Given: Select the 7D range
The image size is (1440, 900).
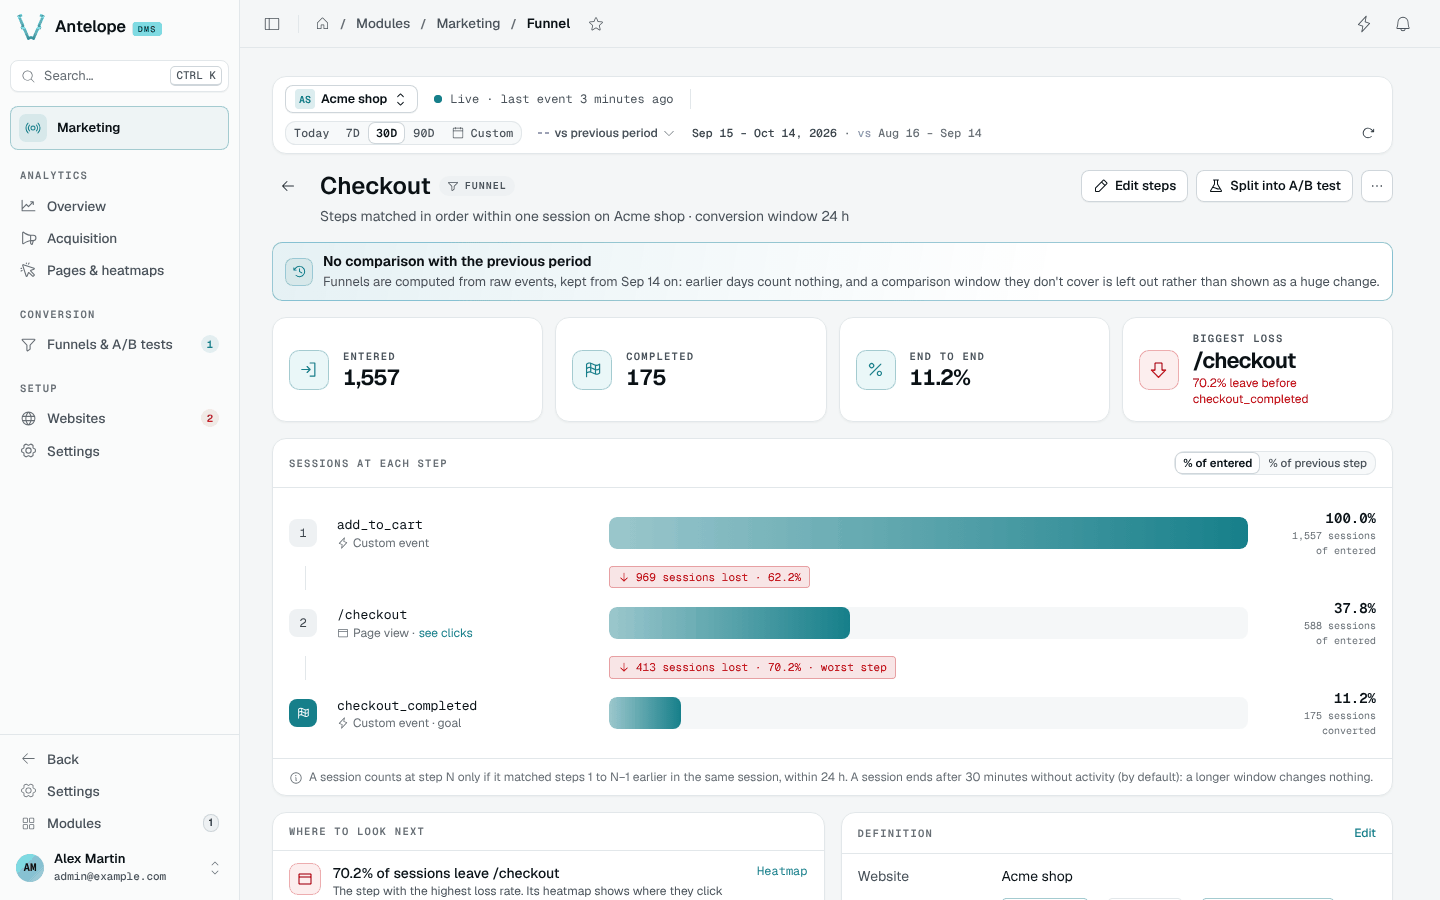Looking at the screenshot, I should tap(352, 133).
